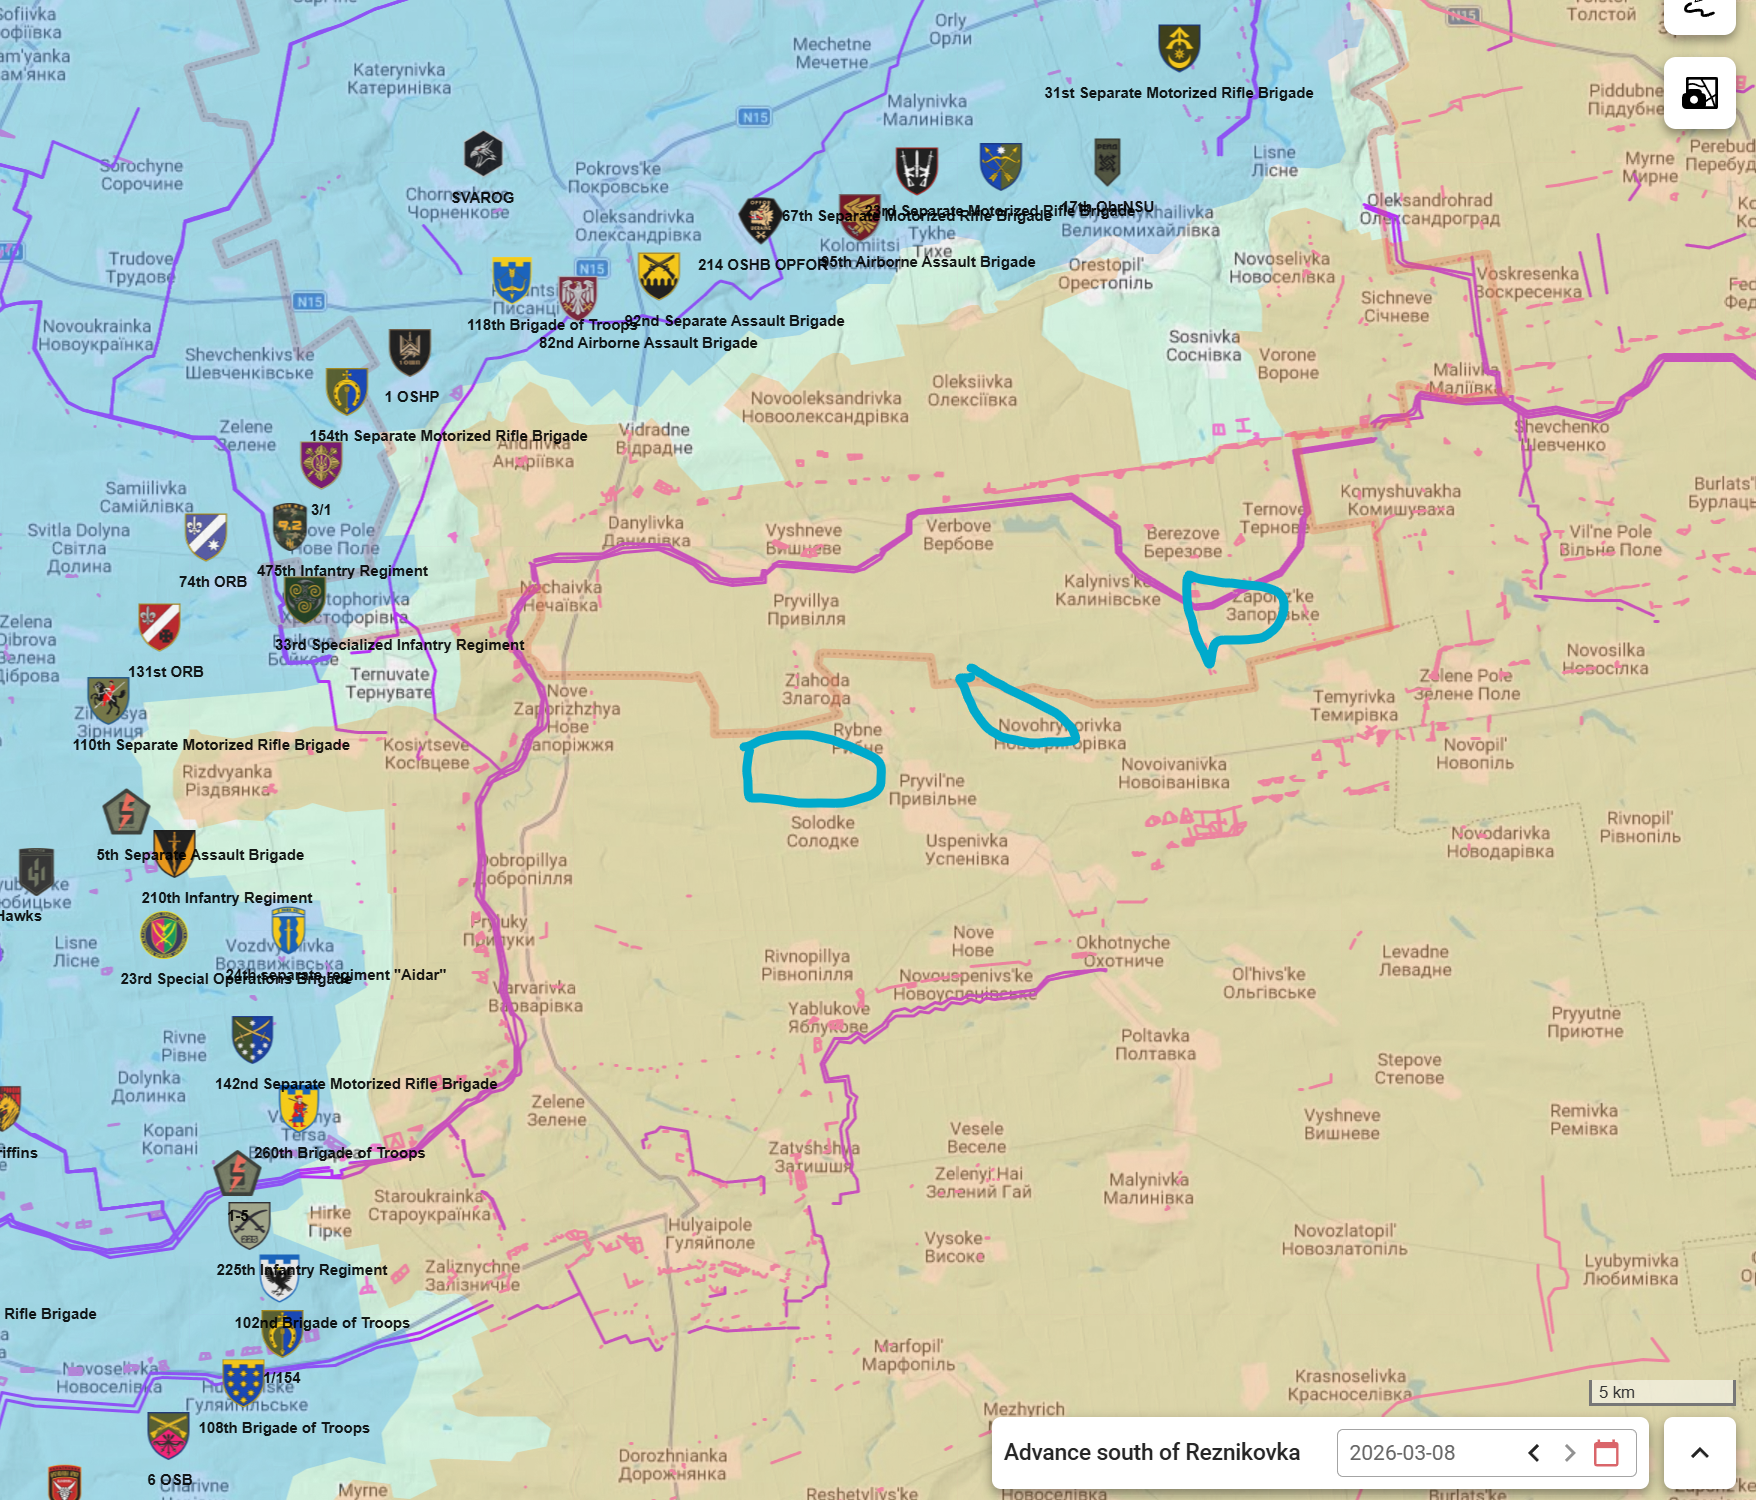The image size is (1756, 1500).
Task: Select the 31st Separate Motorized Rifle Brigade emblem
Action: point(1179,48)
